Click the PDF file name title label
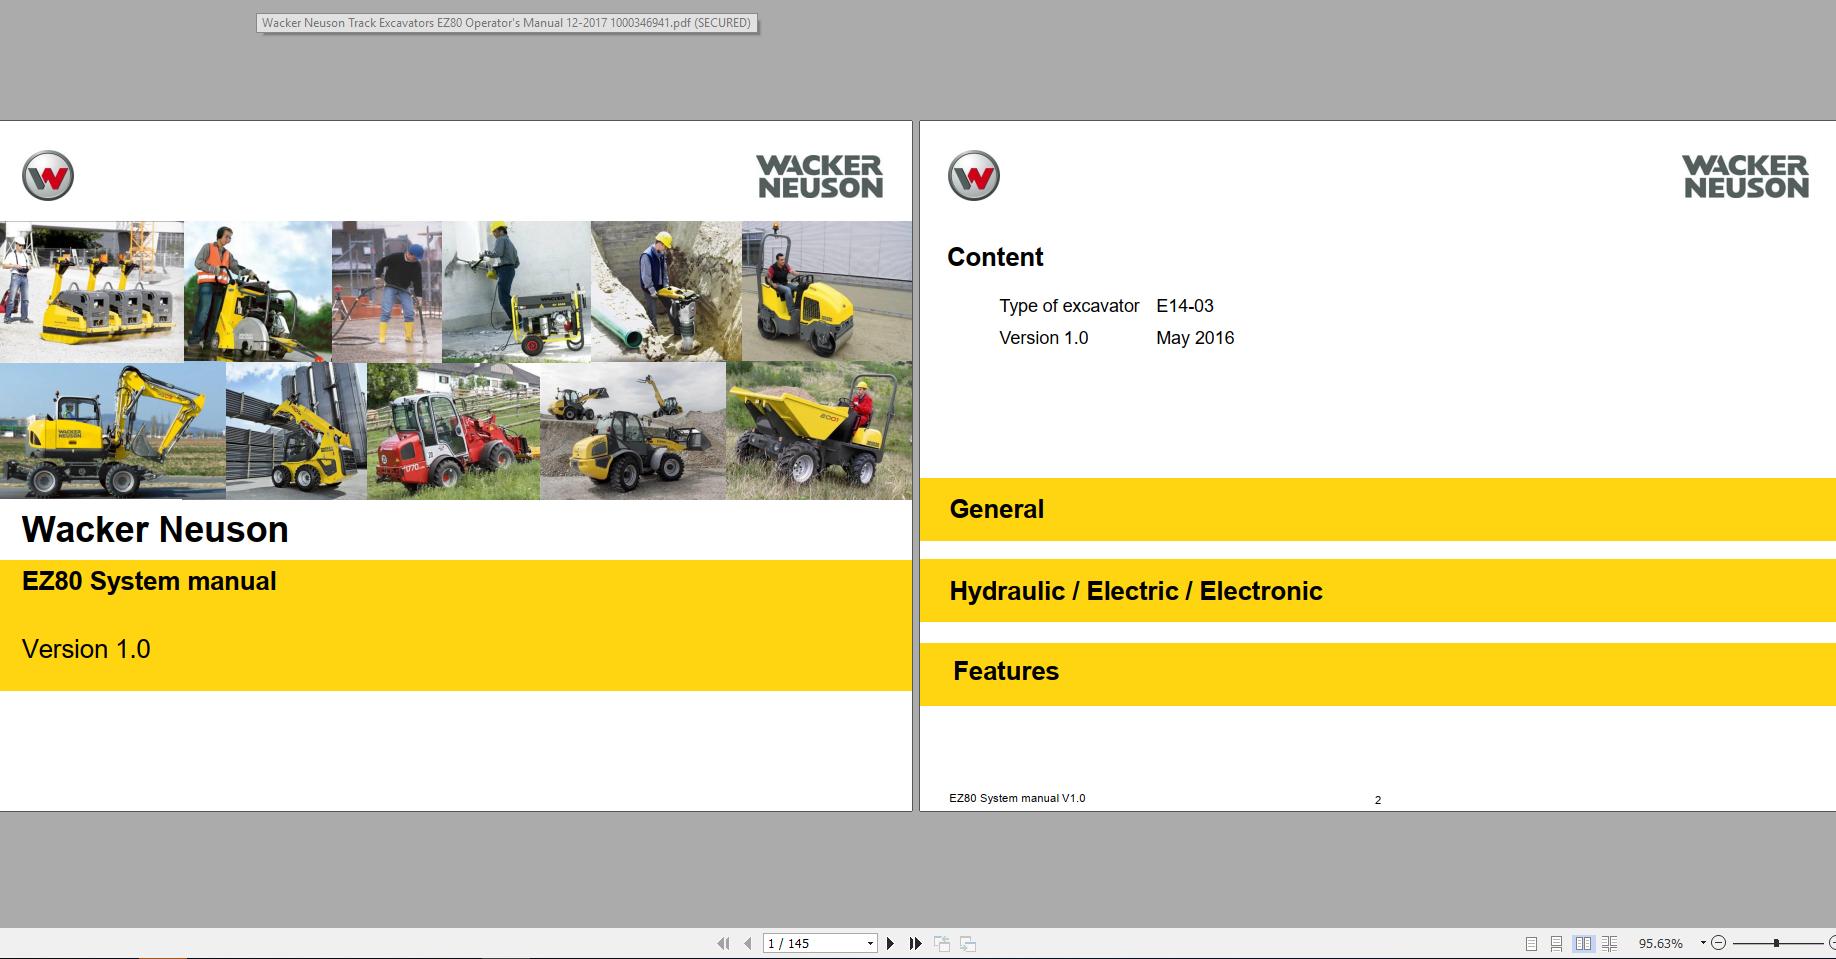This screenshot has width=1836, height=959. [507, 23]
